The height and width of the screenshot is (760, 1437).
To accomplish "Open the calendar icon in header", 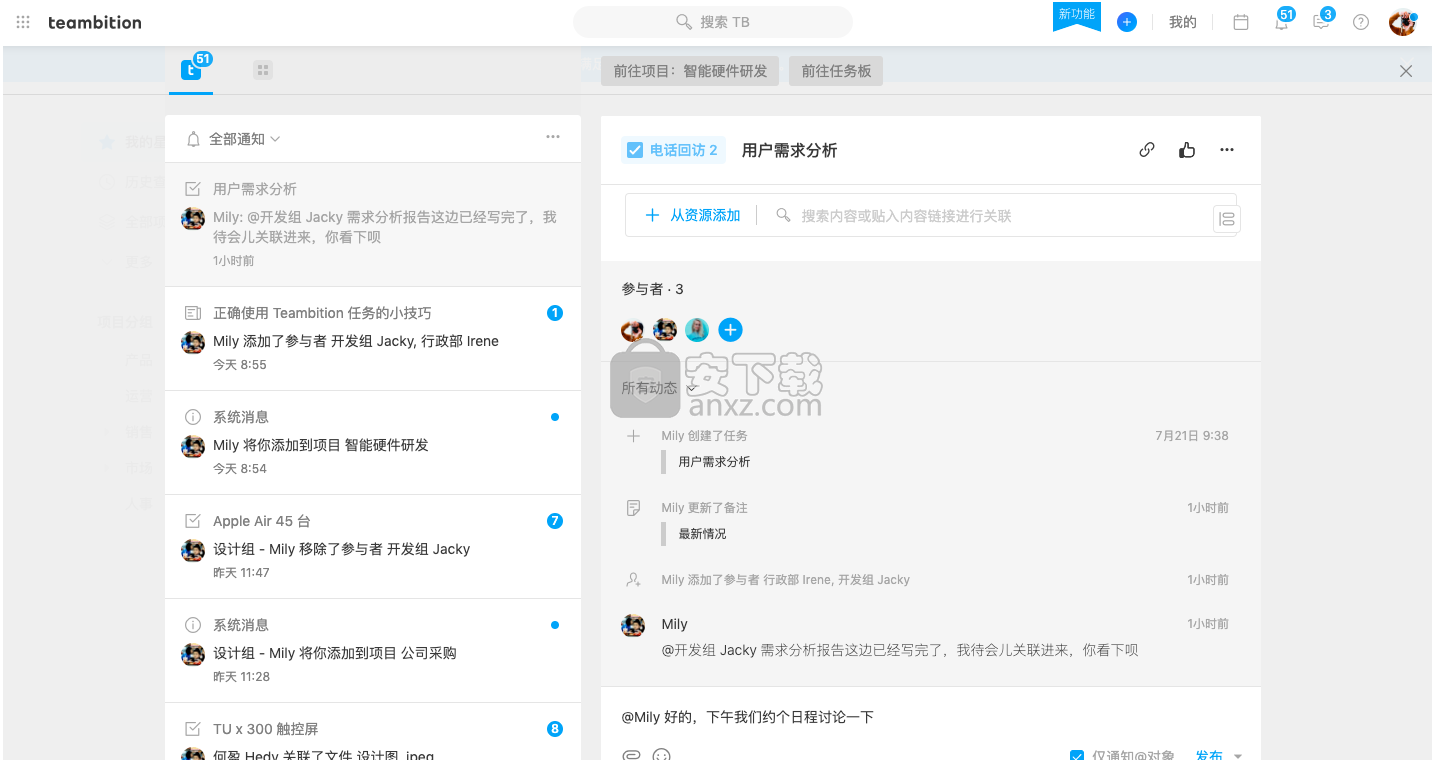I will tap(1241, 22).
